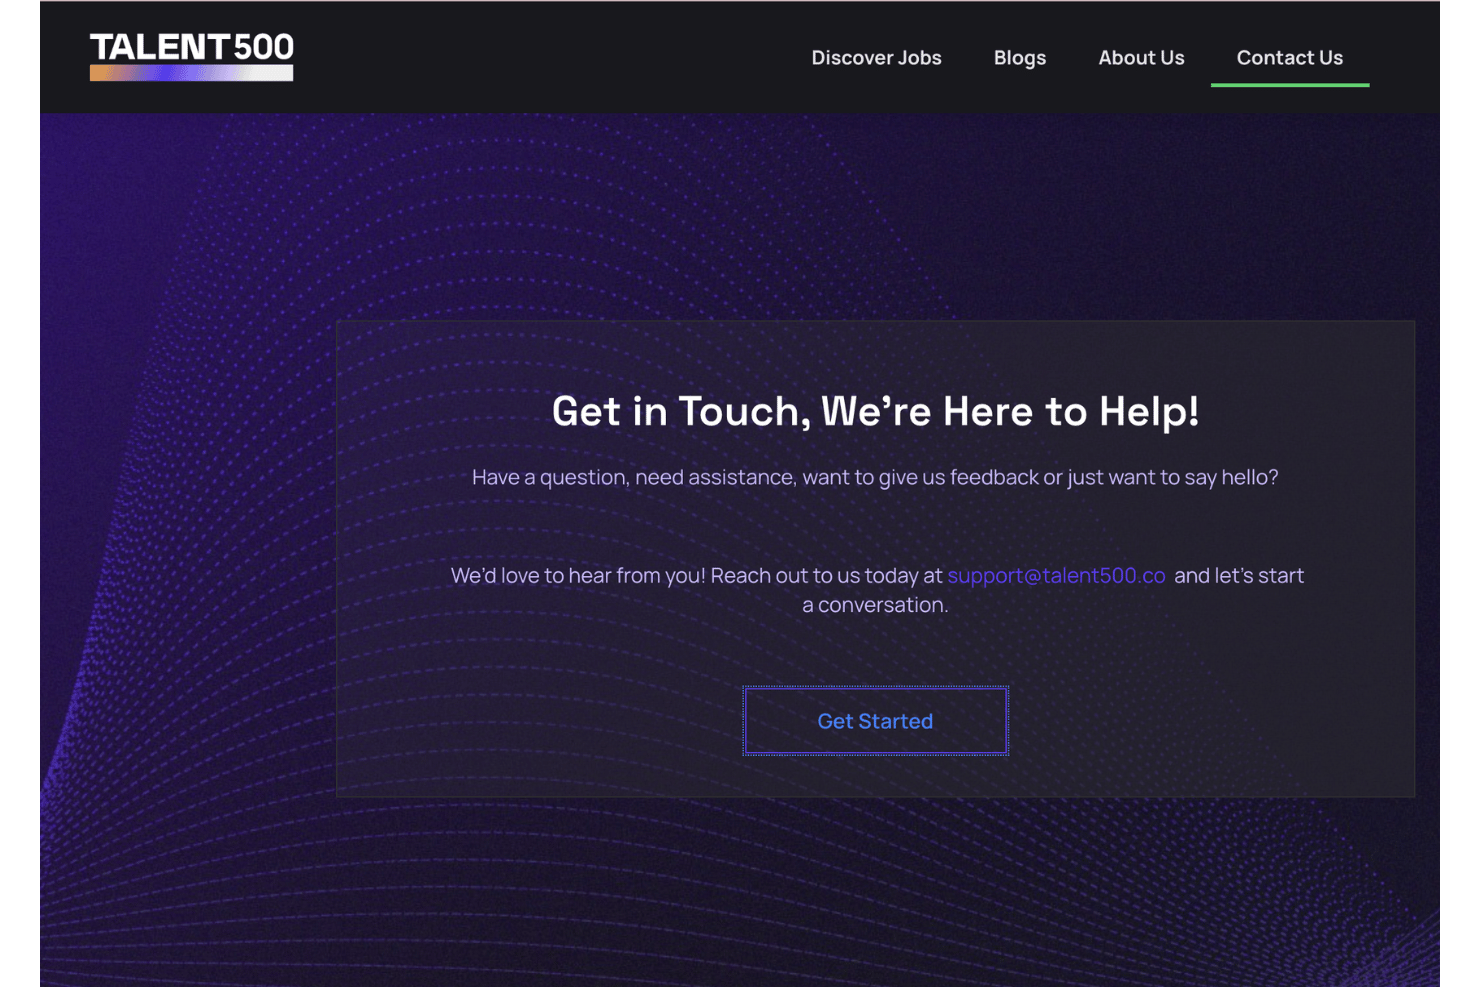Open the About Us page

tap(1141, 58)
